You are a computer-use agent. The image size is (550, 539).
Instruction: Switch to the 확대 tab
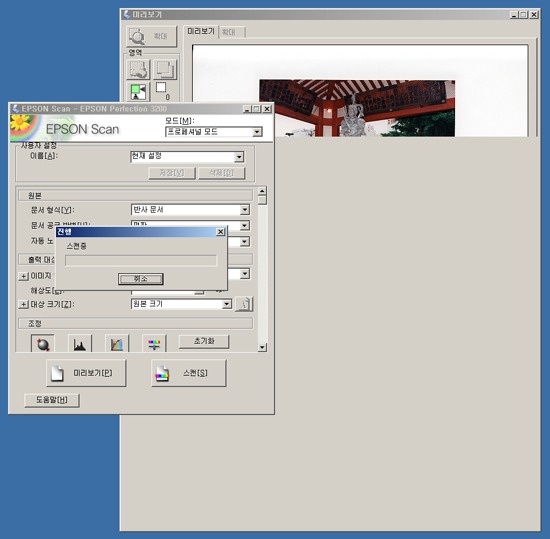click(232, 32)
